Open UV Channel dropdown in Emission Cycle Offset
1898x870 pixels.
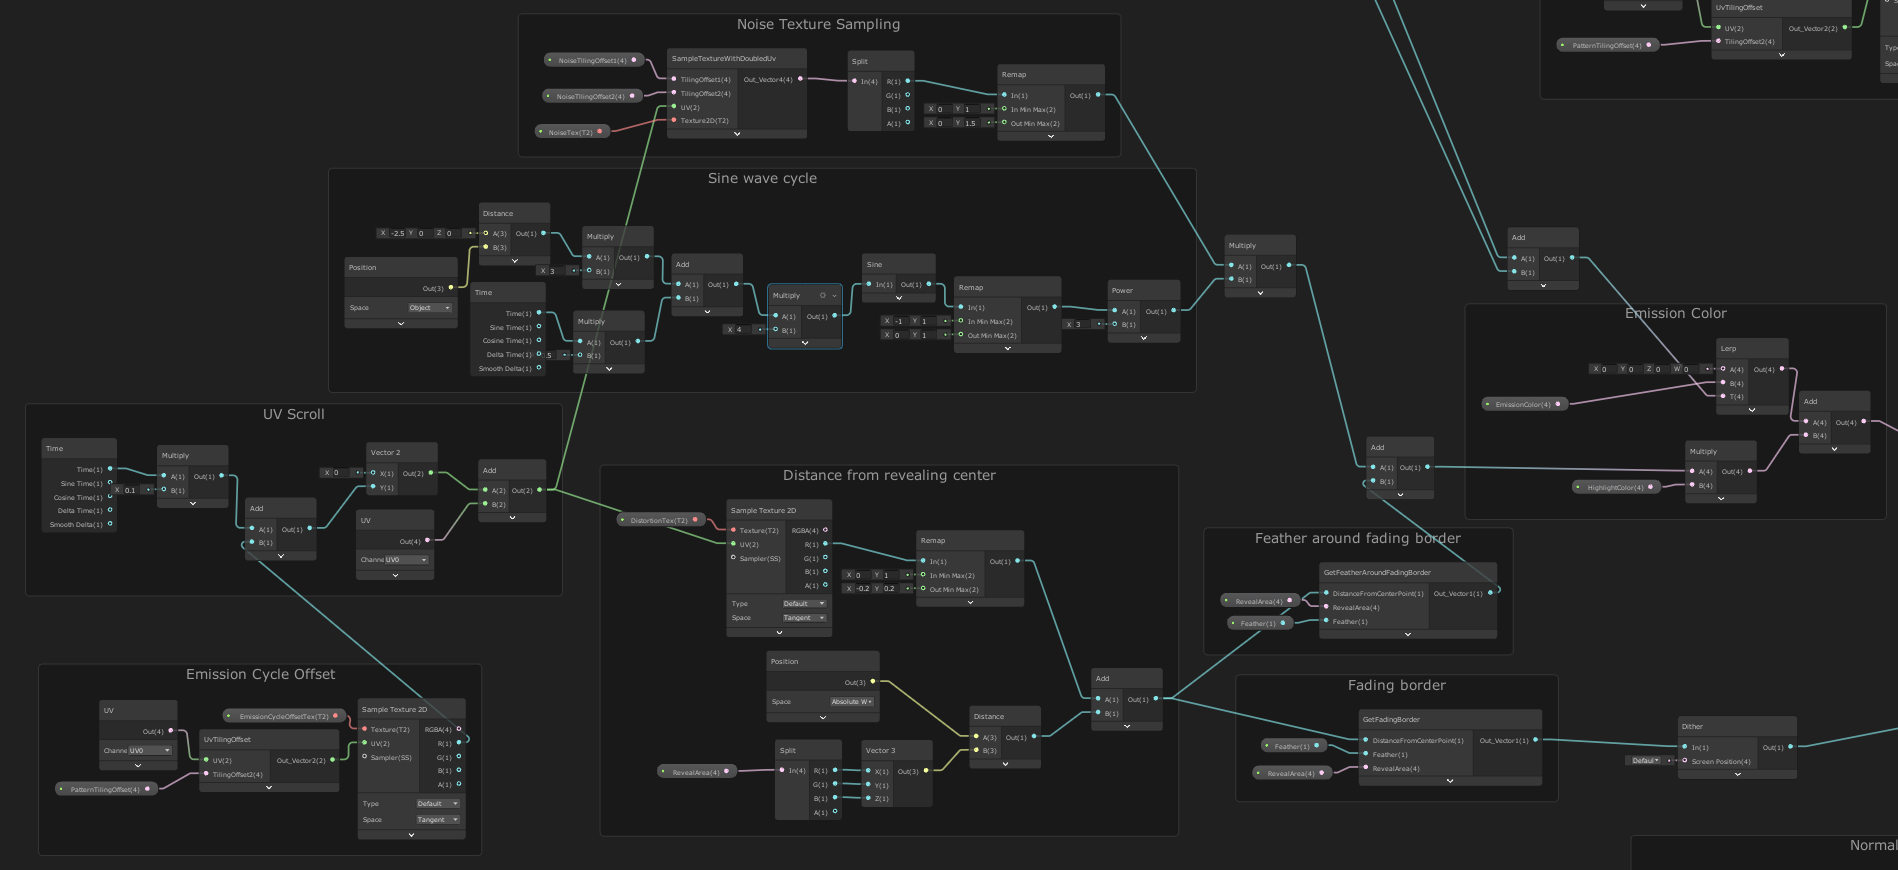(x=150, y=751)
